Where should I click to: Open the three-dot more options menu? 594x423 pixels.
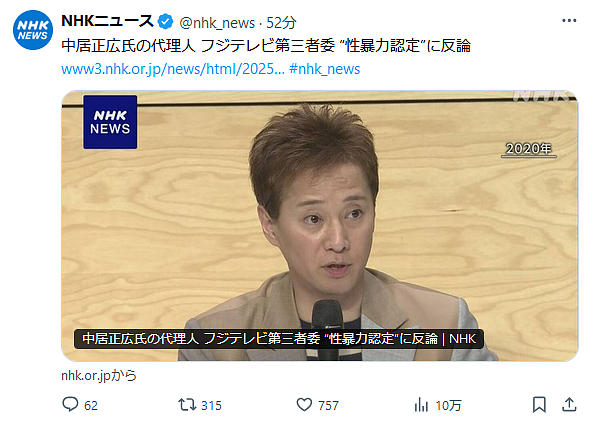pos(569,21)
